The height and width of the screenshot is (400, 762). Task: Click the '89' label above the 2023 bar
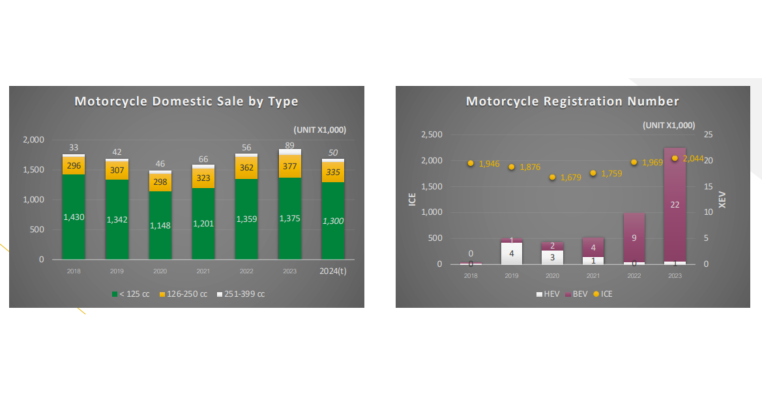290,145
